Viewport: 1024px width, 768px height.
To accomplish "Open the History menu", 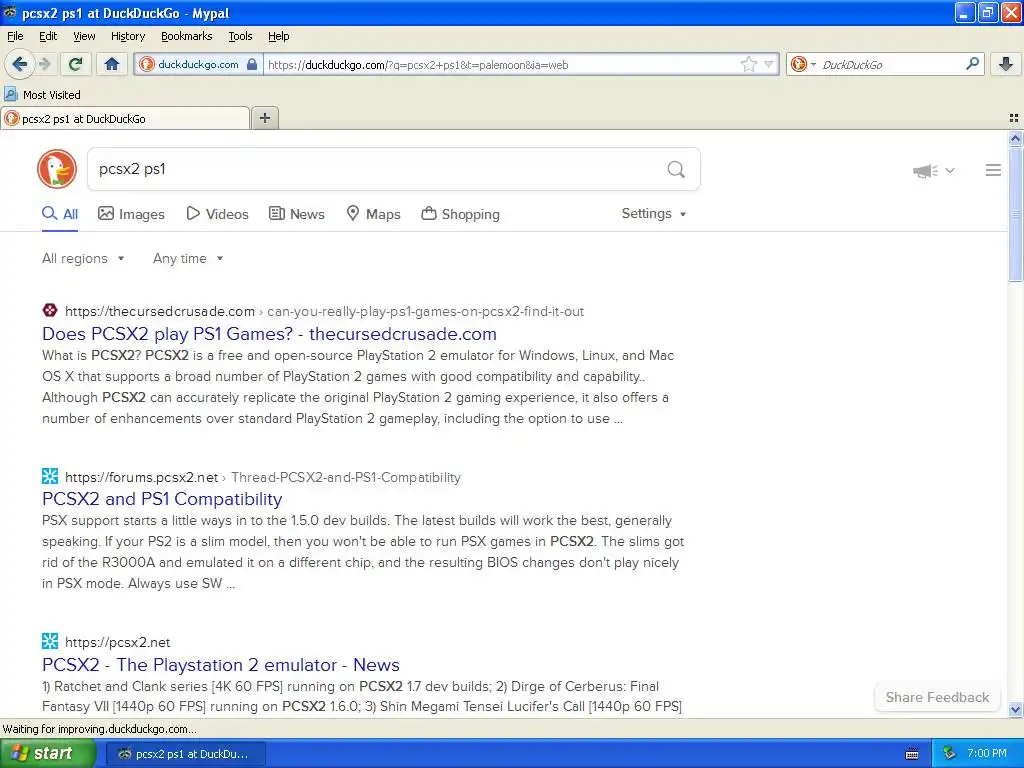I will [127, 36].
